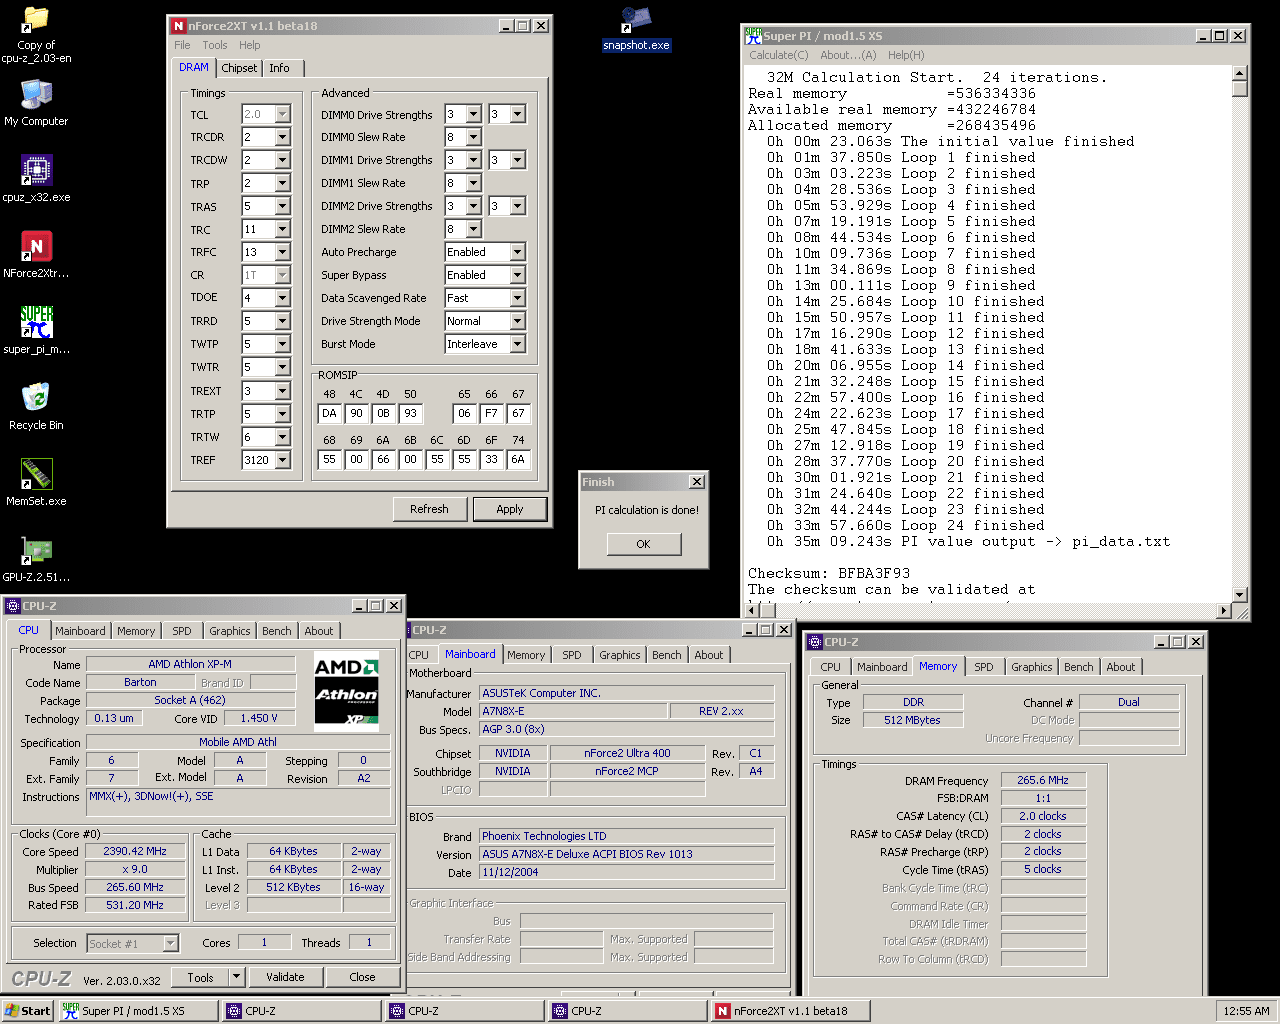Click the Validate button in CPU-Z

click(285, 977)
